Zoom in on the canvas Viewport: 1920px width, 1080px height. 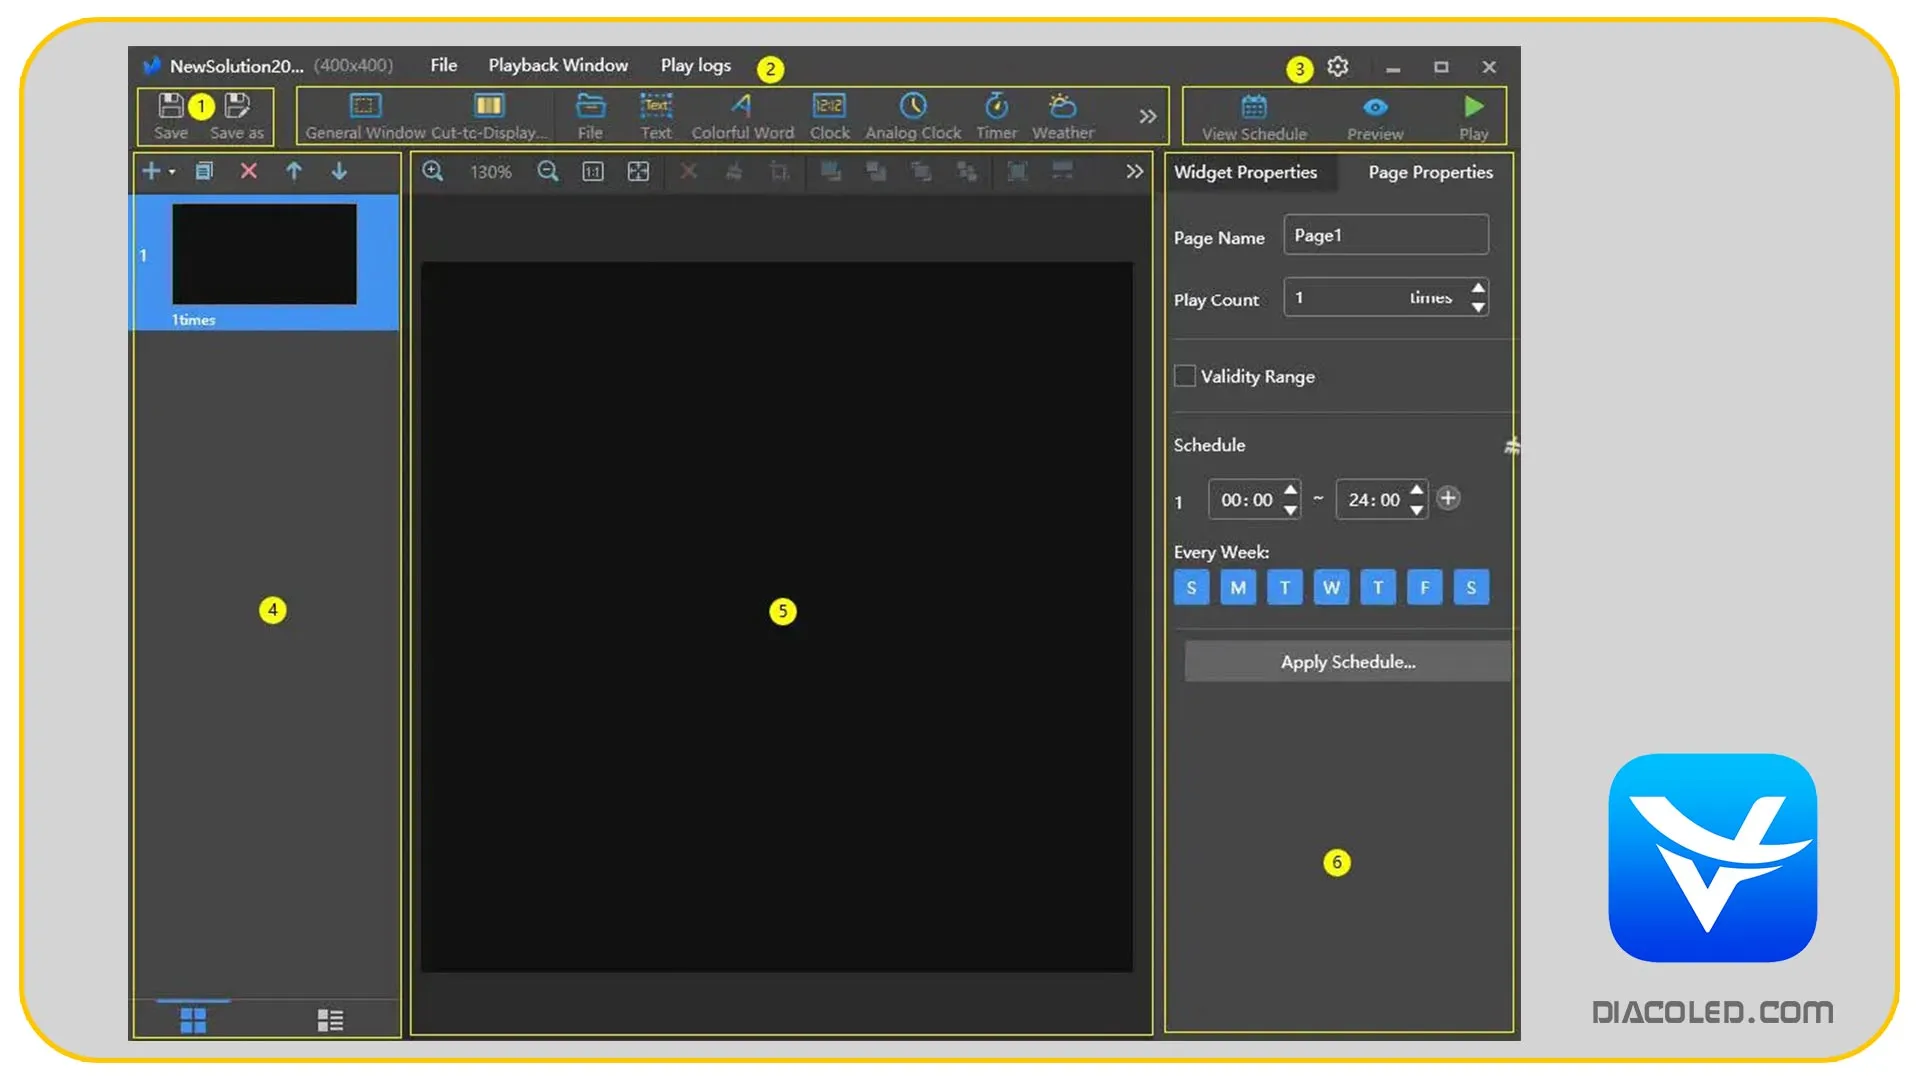pyautogui.click(x=433, y=171)
